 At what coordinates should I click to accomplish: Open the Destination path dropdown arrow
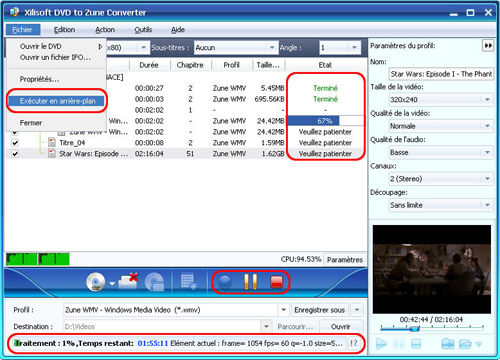(266, 327)
